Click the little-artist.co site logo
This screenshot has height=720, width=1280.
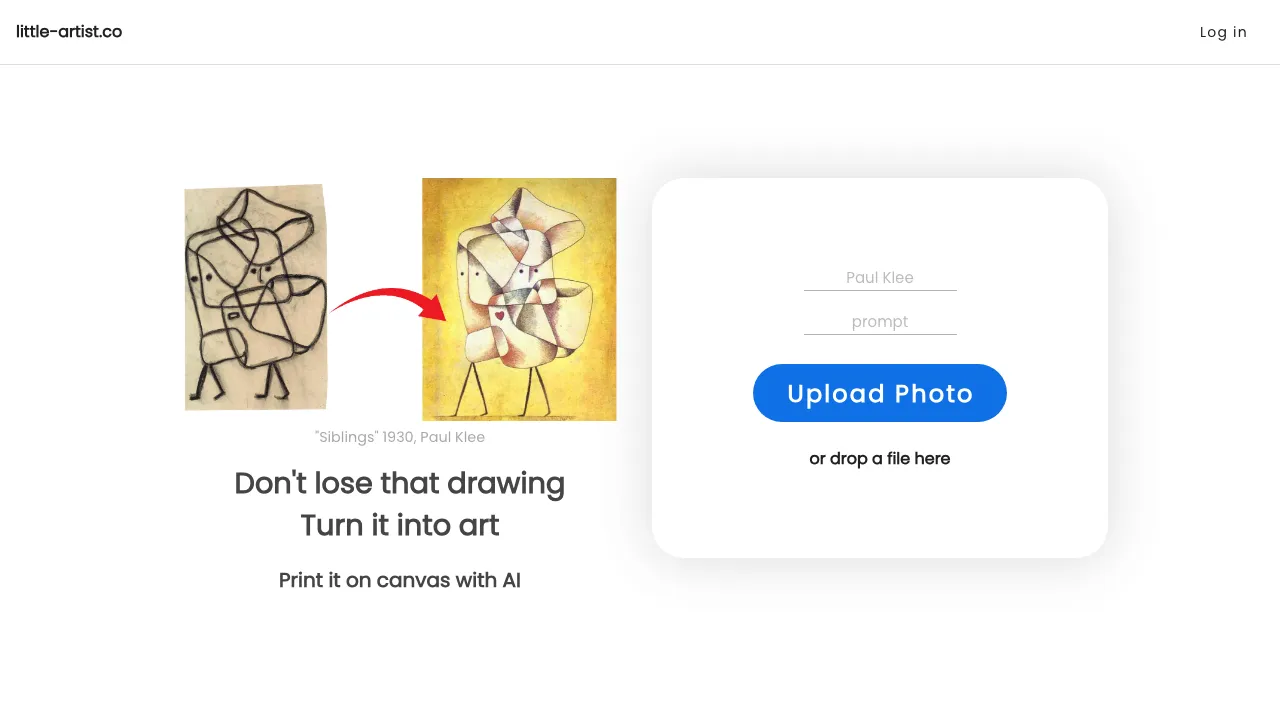(69, 32)
